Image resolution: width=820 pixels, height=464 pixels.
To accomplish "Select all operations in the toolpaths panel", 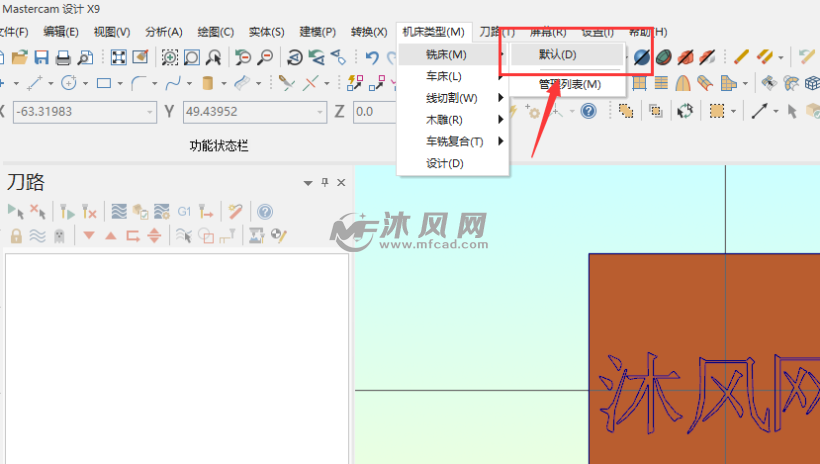I will (x=16, y=212).
